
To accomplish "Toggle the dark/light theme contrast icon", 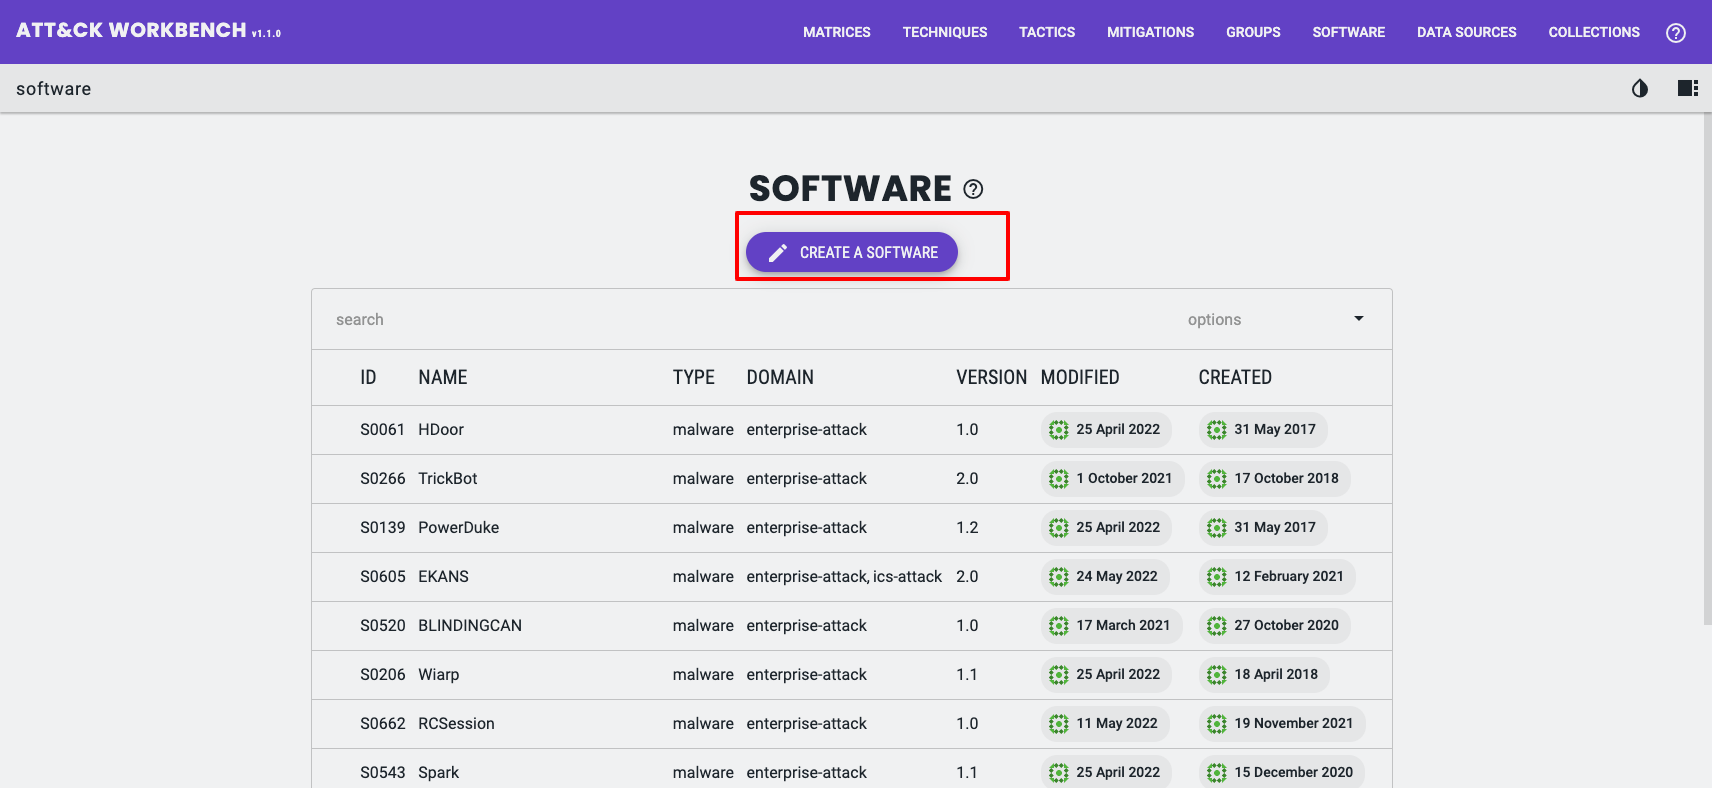I will point(1639,89).
